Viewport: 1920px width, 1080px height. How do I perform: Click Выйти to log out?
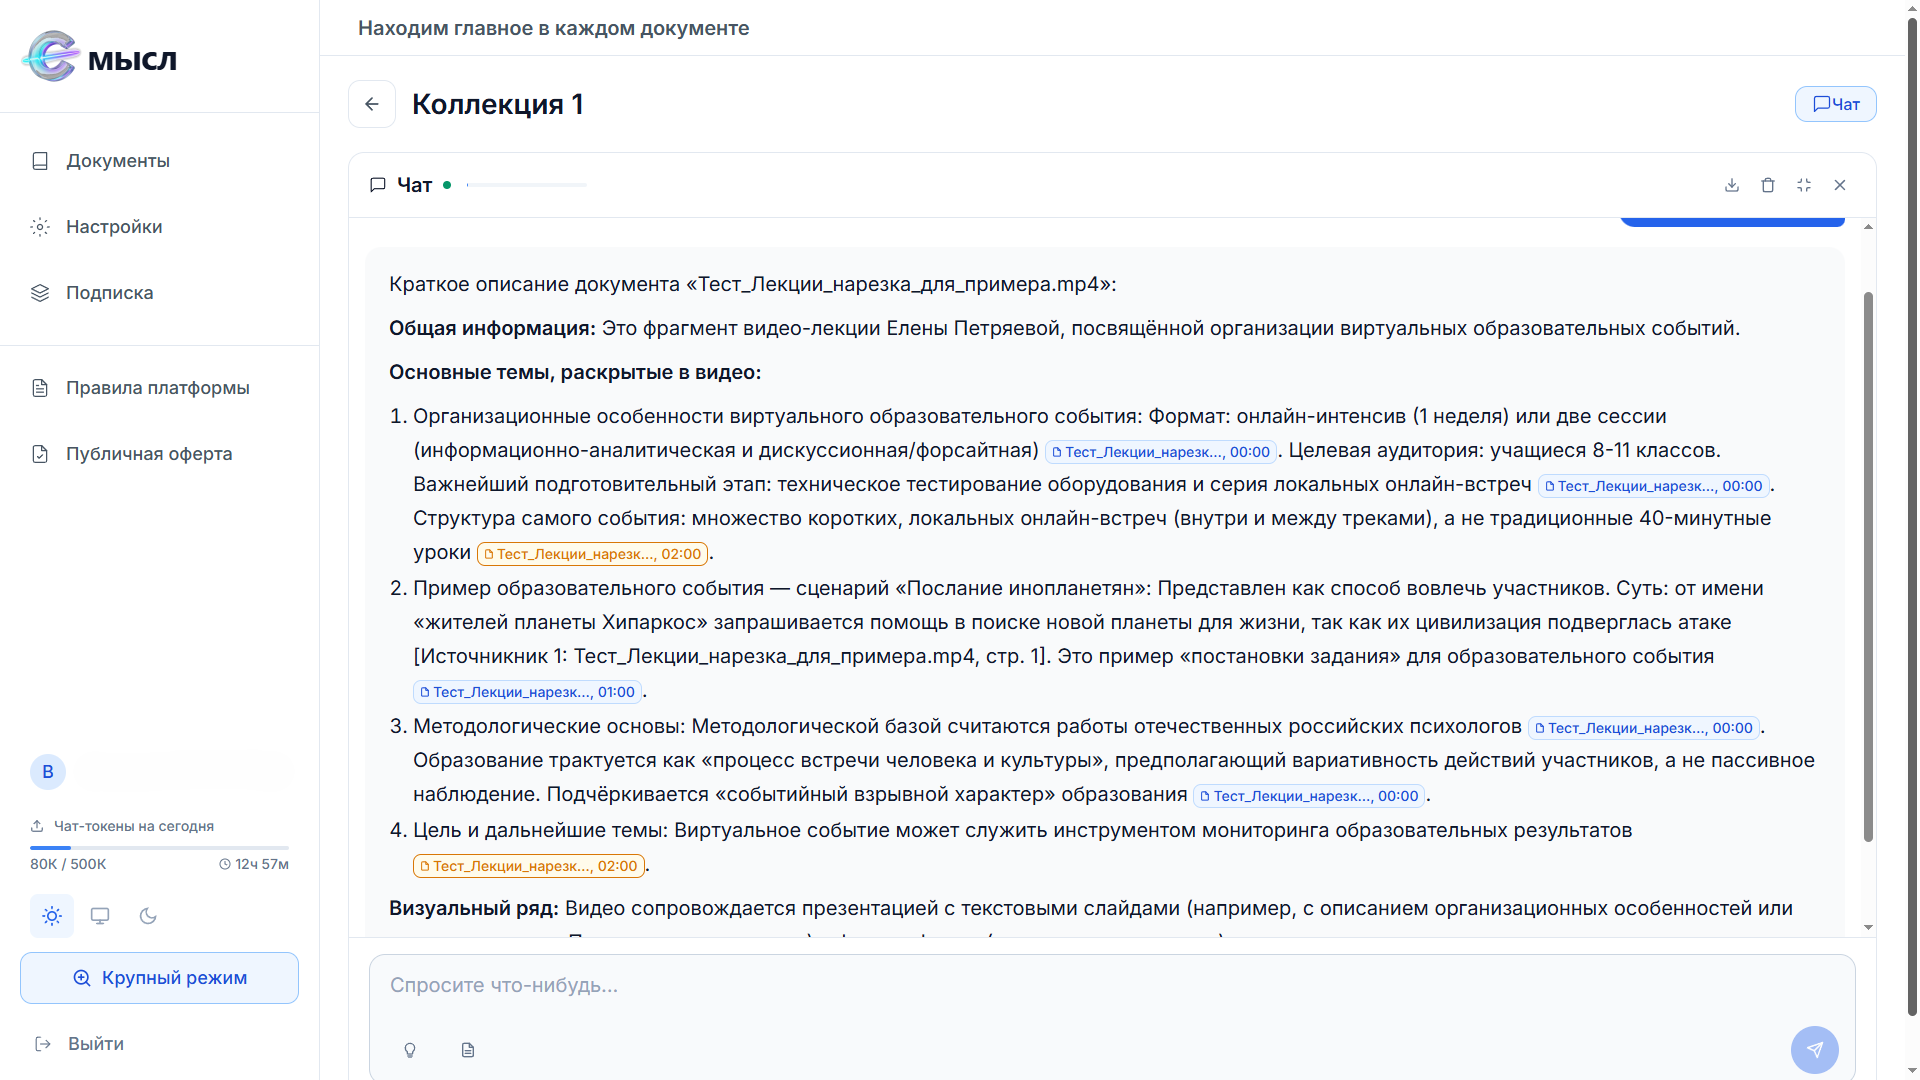[96, 1044]
